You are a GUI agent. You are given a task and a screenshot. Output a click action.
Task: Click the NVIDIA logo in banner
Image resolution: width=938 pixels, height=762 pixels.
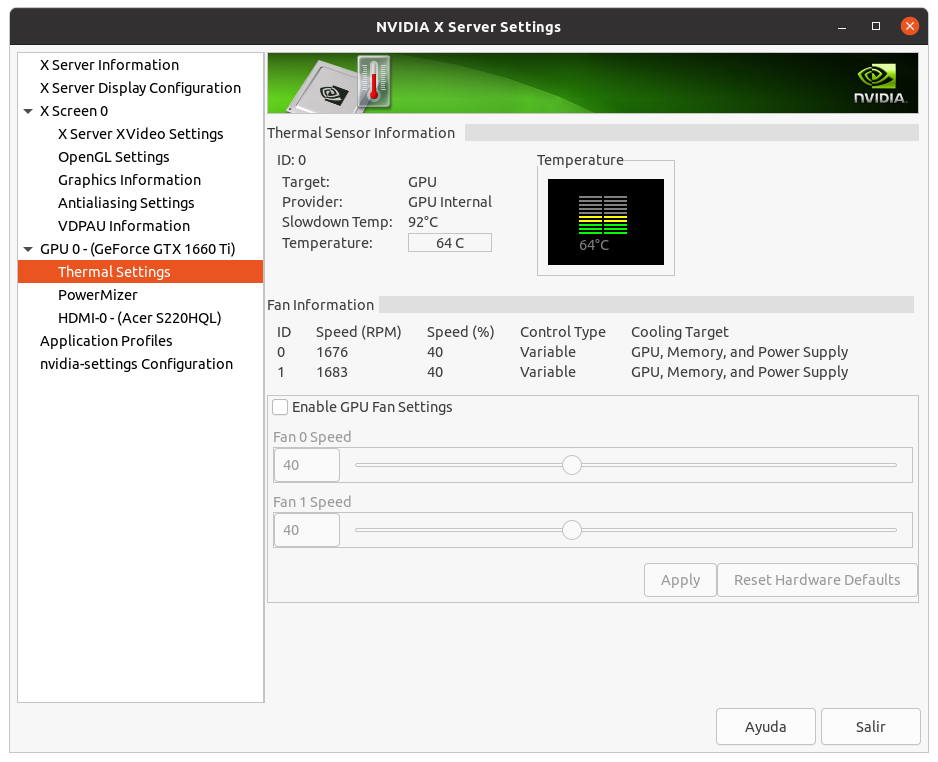879,84
